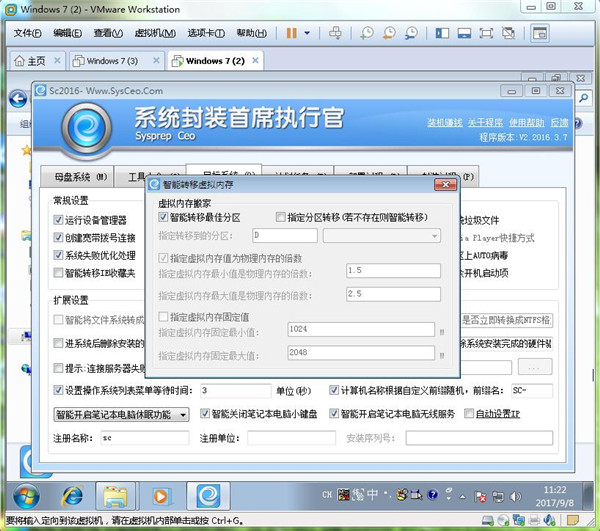Click network tray icon in guest taskbar
600x531 pixels.
pyautogui.click(x=497, y=497)
